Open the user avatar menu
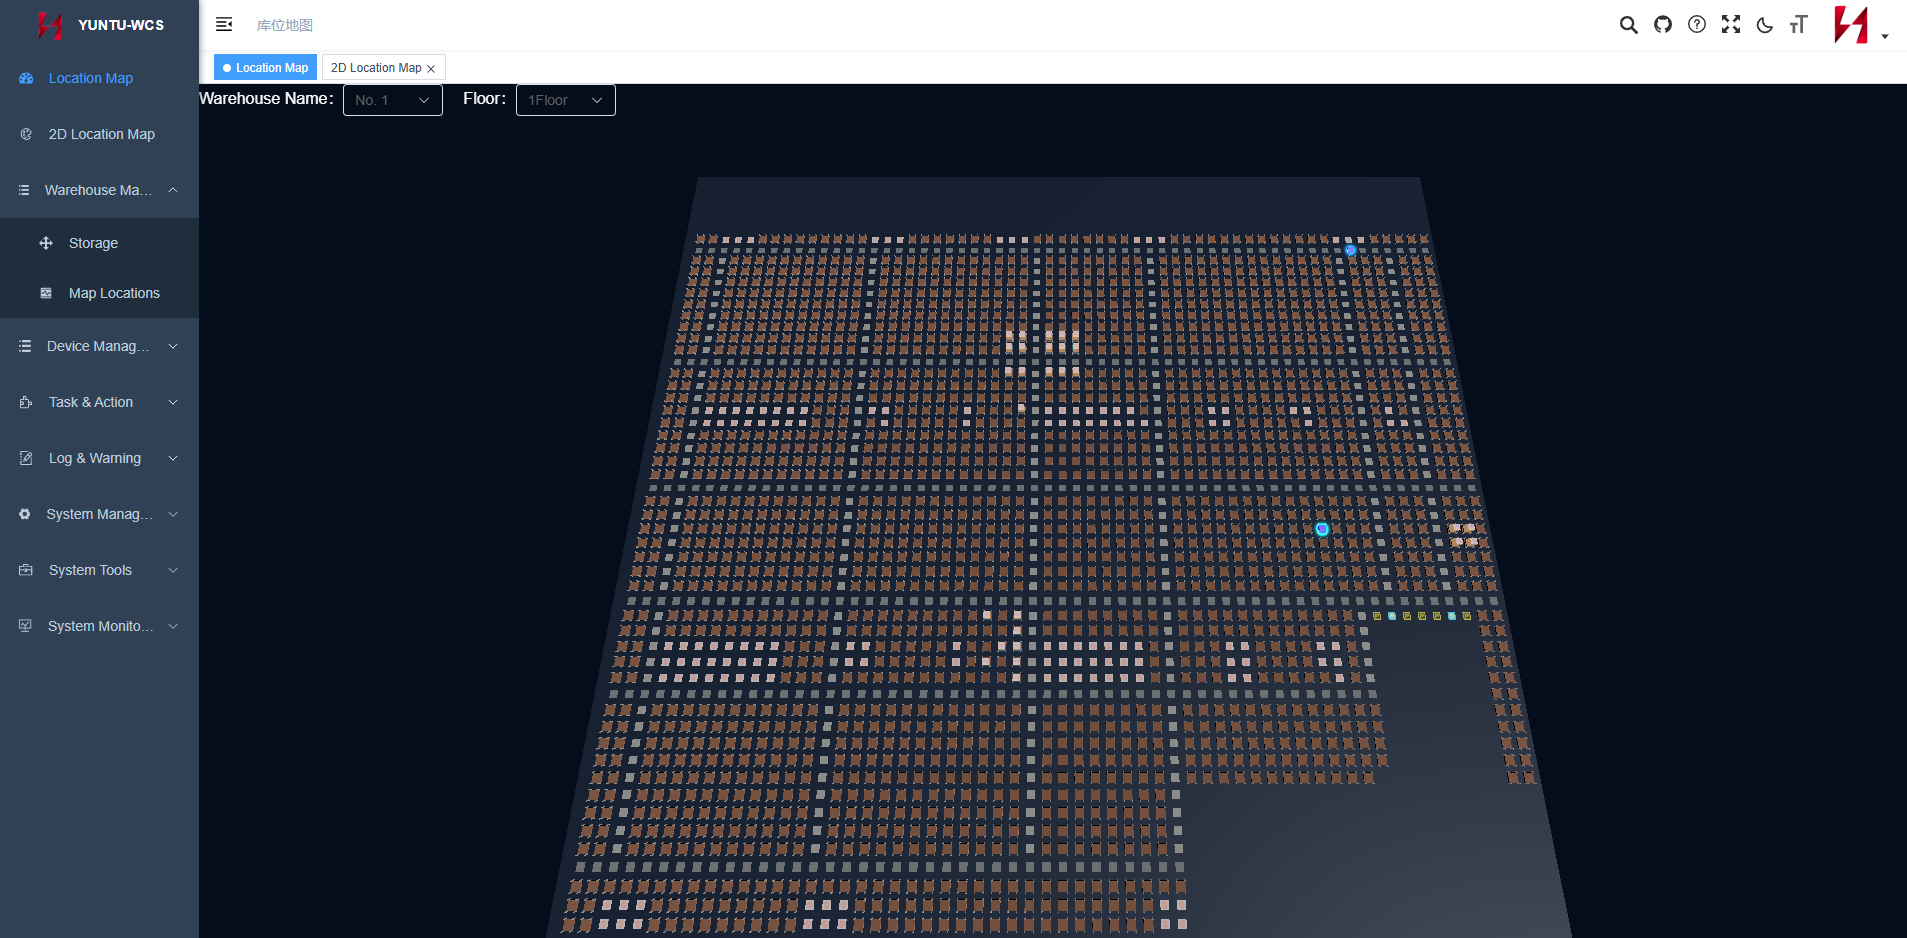The image size is (1907, 938). (1857, 25)
